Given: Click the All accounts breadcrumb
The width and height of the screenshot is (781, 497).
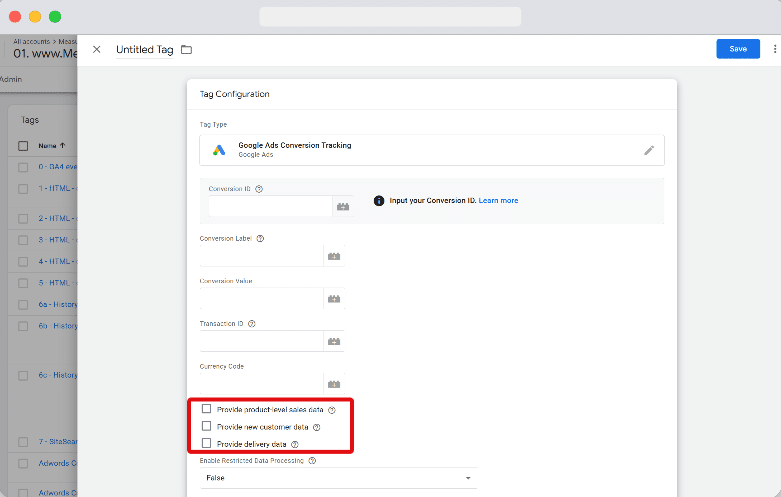Looking at the screenshot, I should pos(31,41).
